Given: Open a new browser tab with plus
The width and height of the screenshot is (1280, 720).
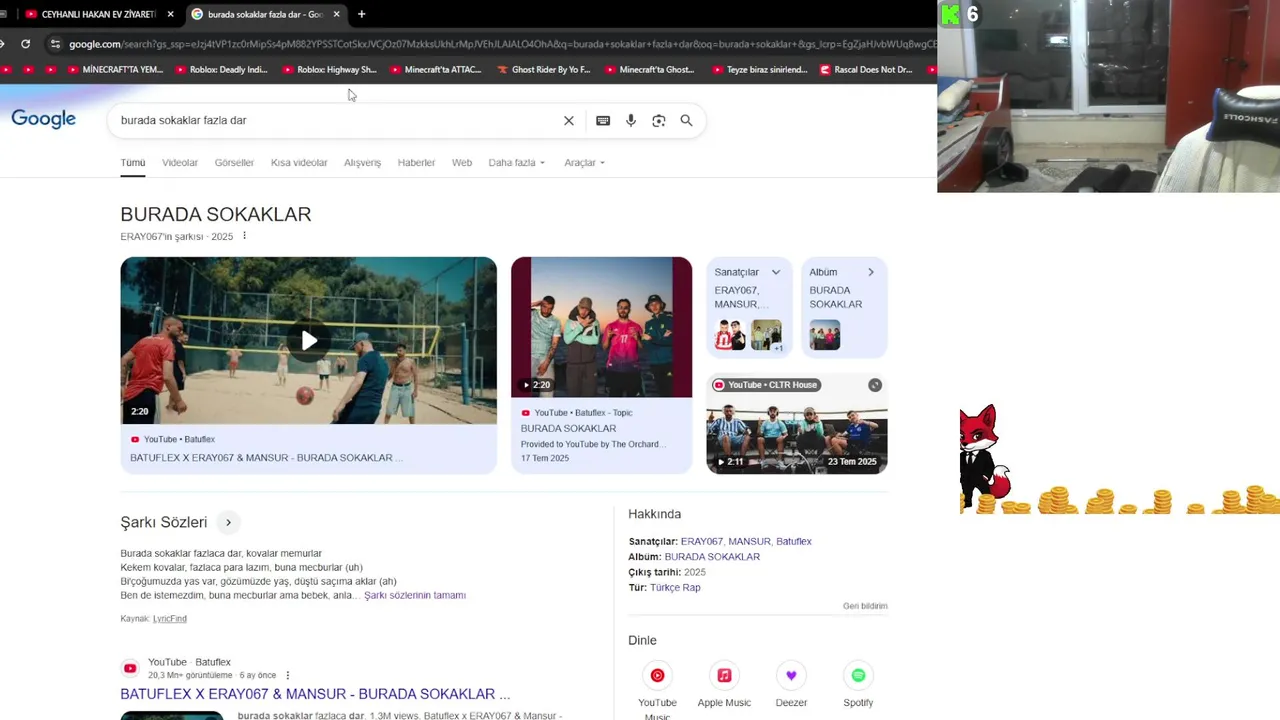Looking at the screenshot, I should pyautogui.click(x=361, y=14).
